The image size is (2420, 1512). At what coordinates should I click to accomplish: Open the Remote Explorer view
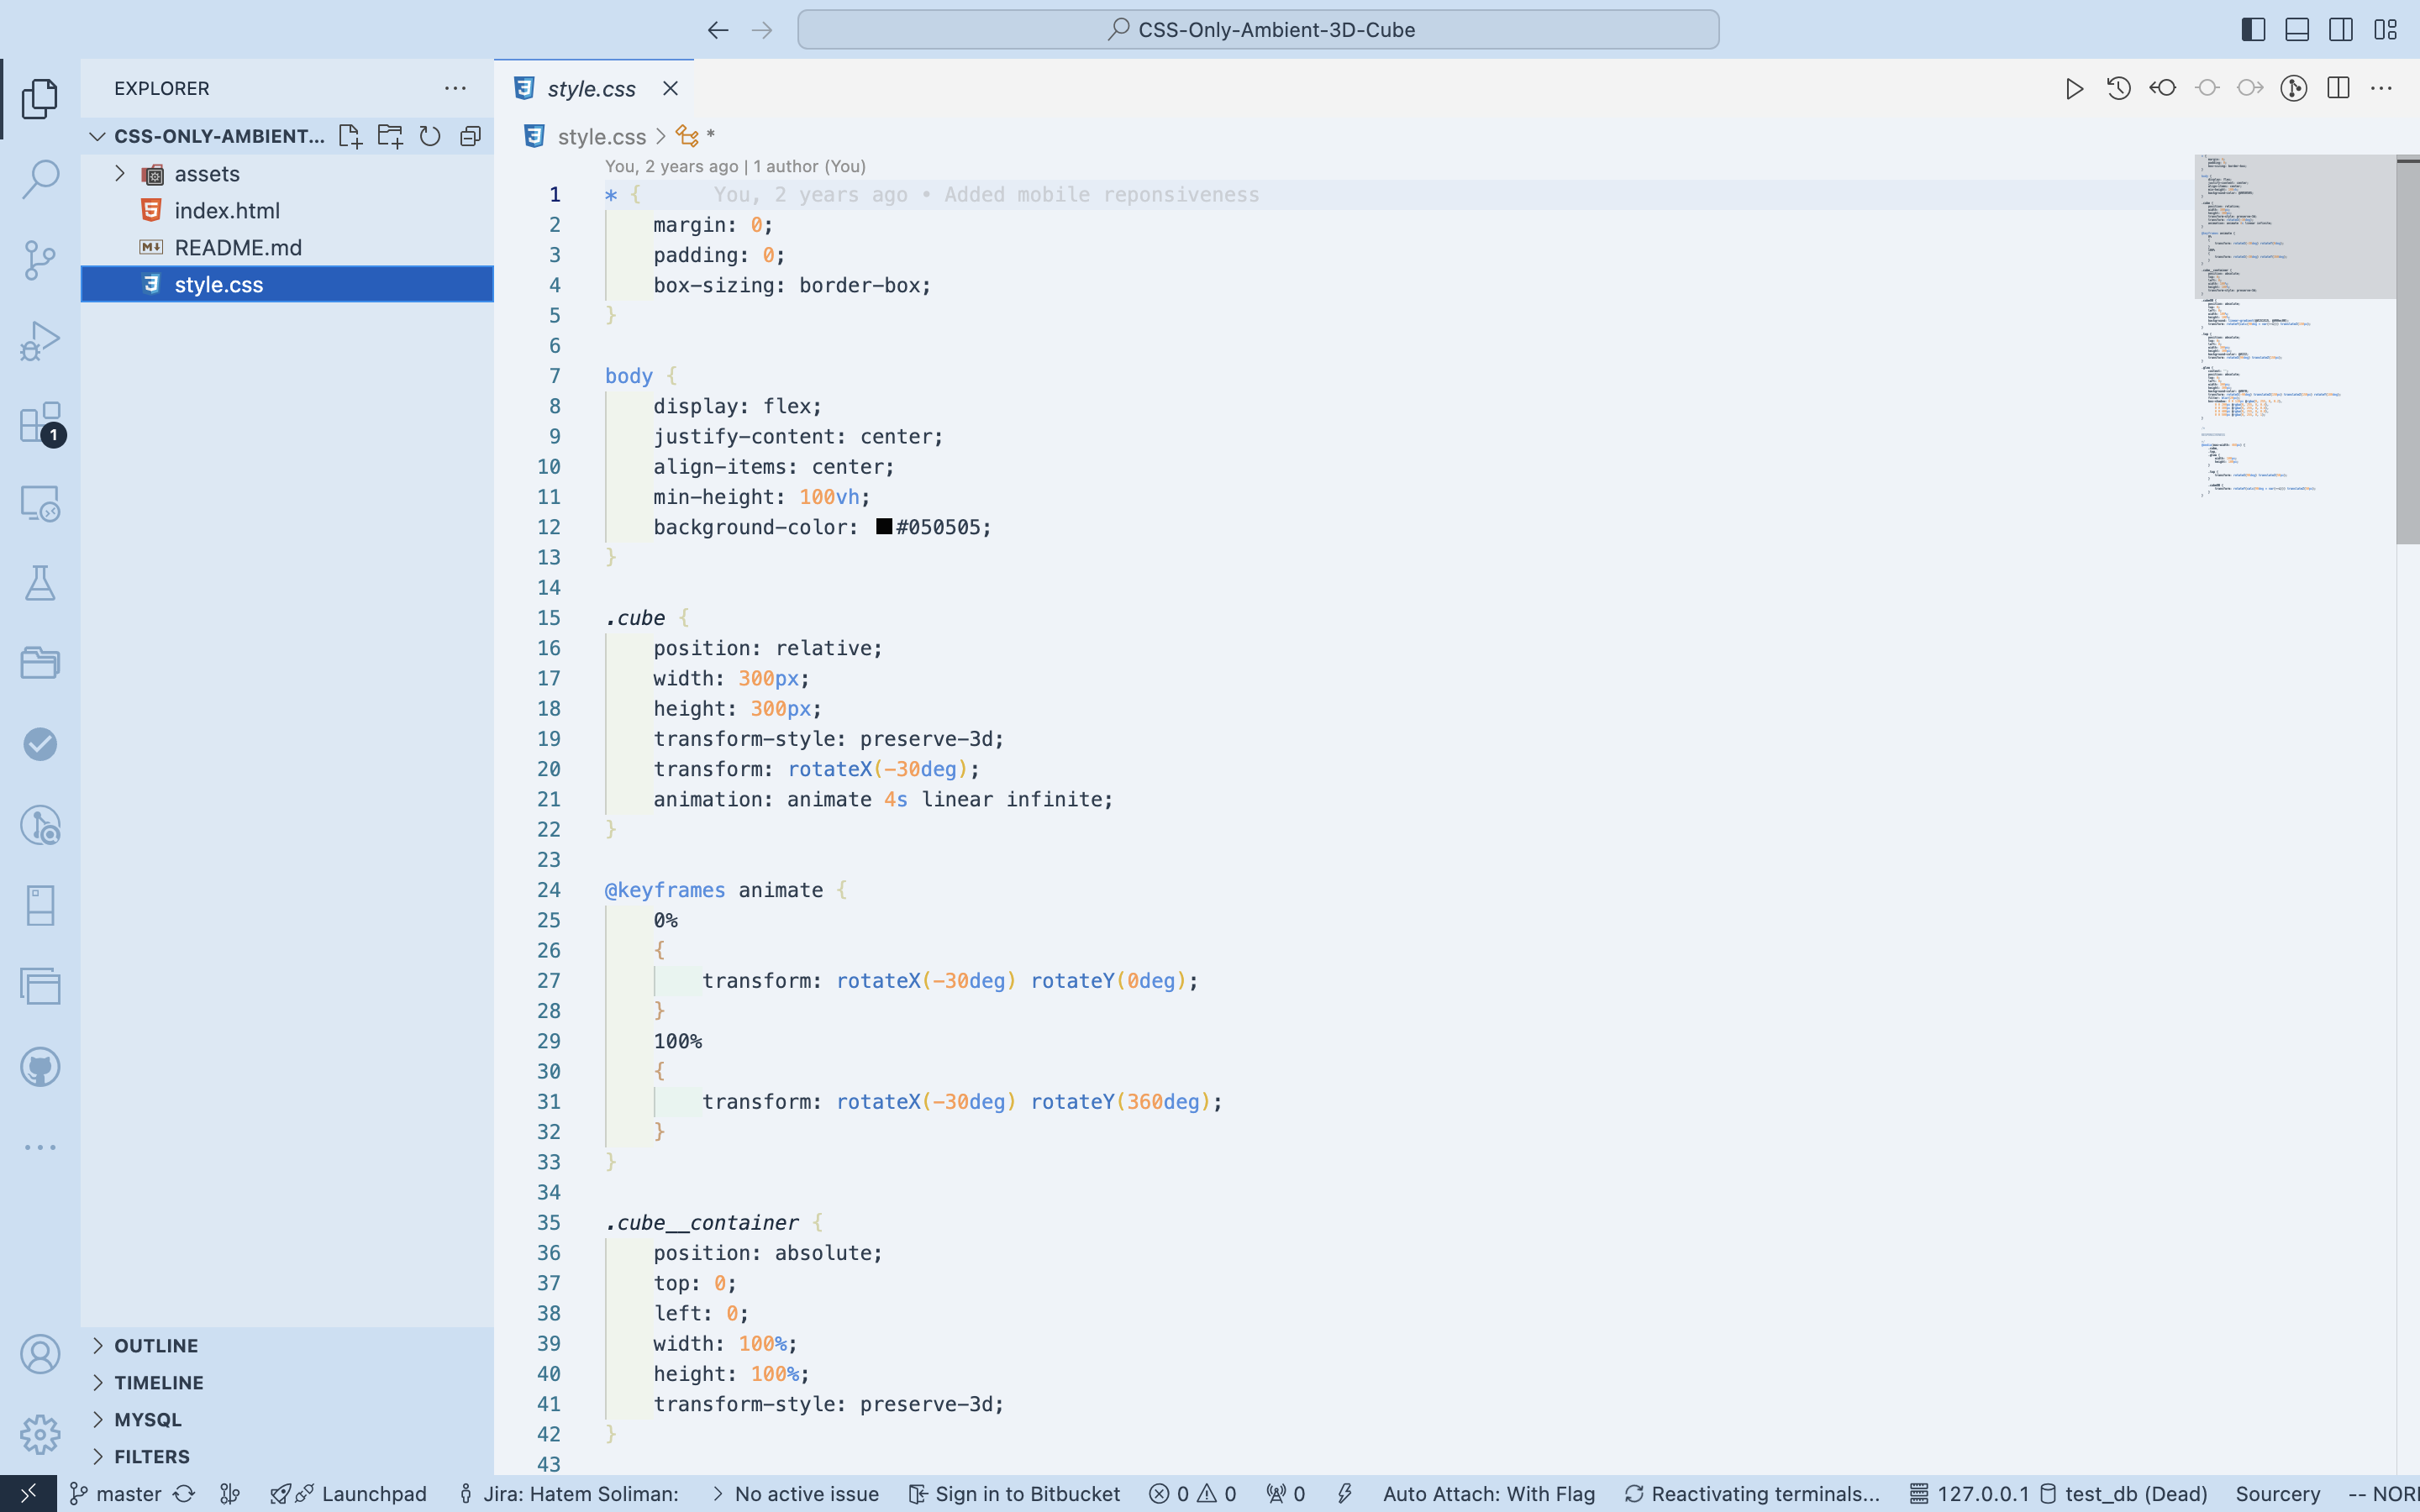click(x=40, y=503)
